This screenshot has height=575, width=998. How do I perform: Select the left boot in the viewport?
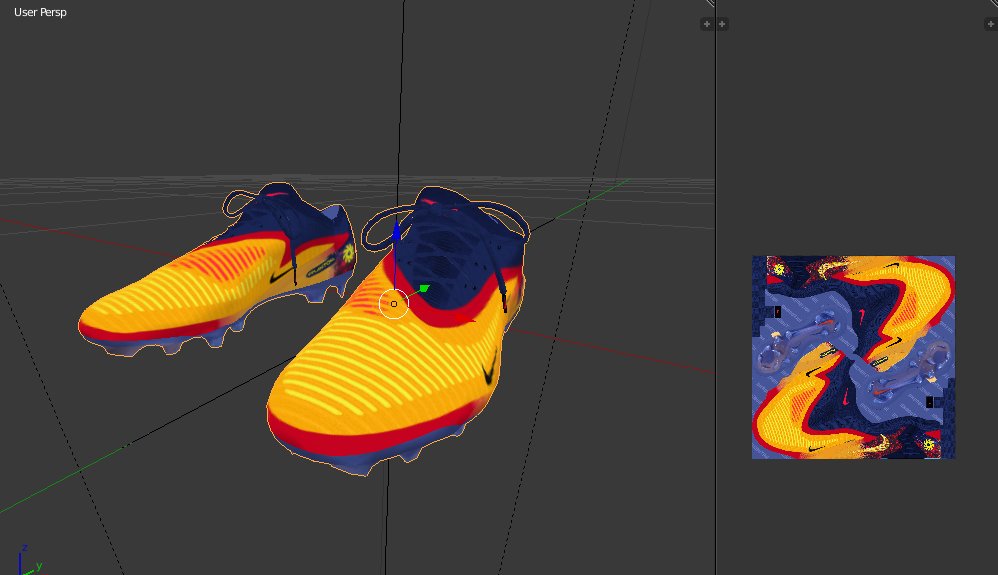pos(217,271)
